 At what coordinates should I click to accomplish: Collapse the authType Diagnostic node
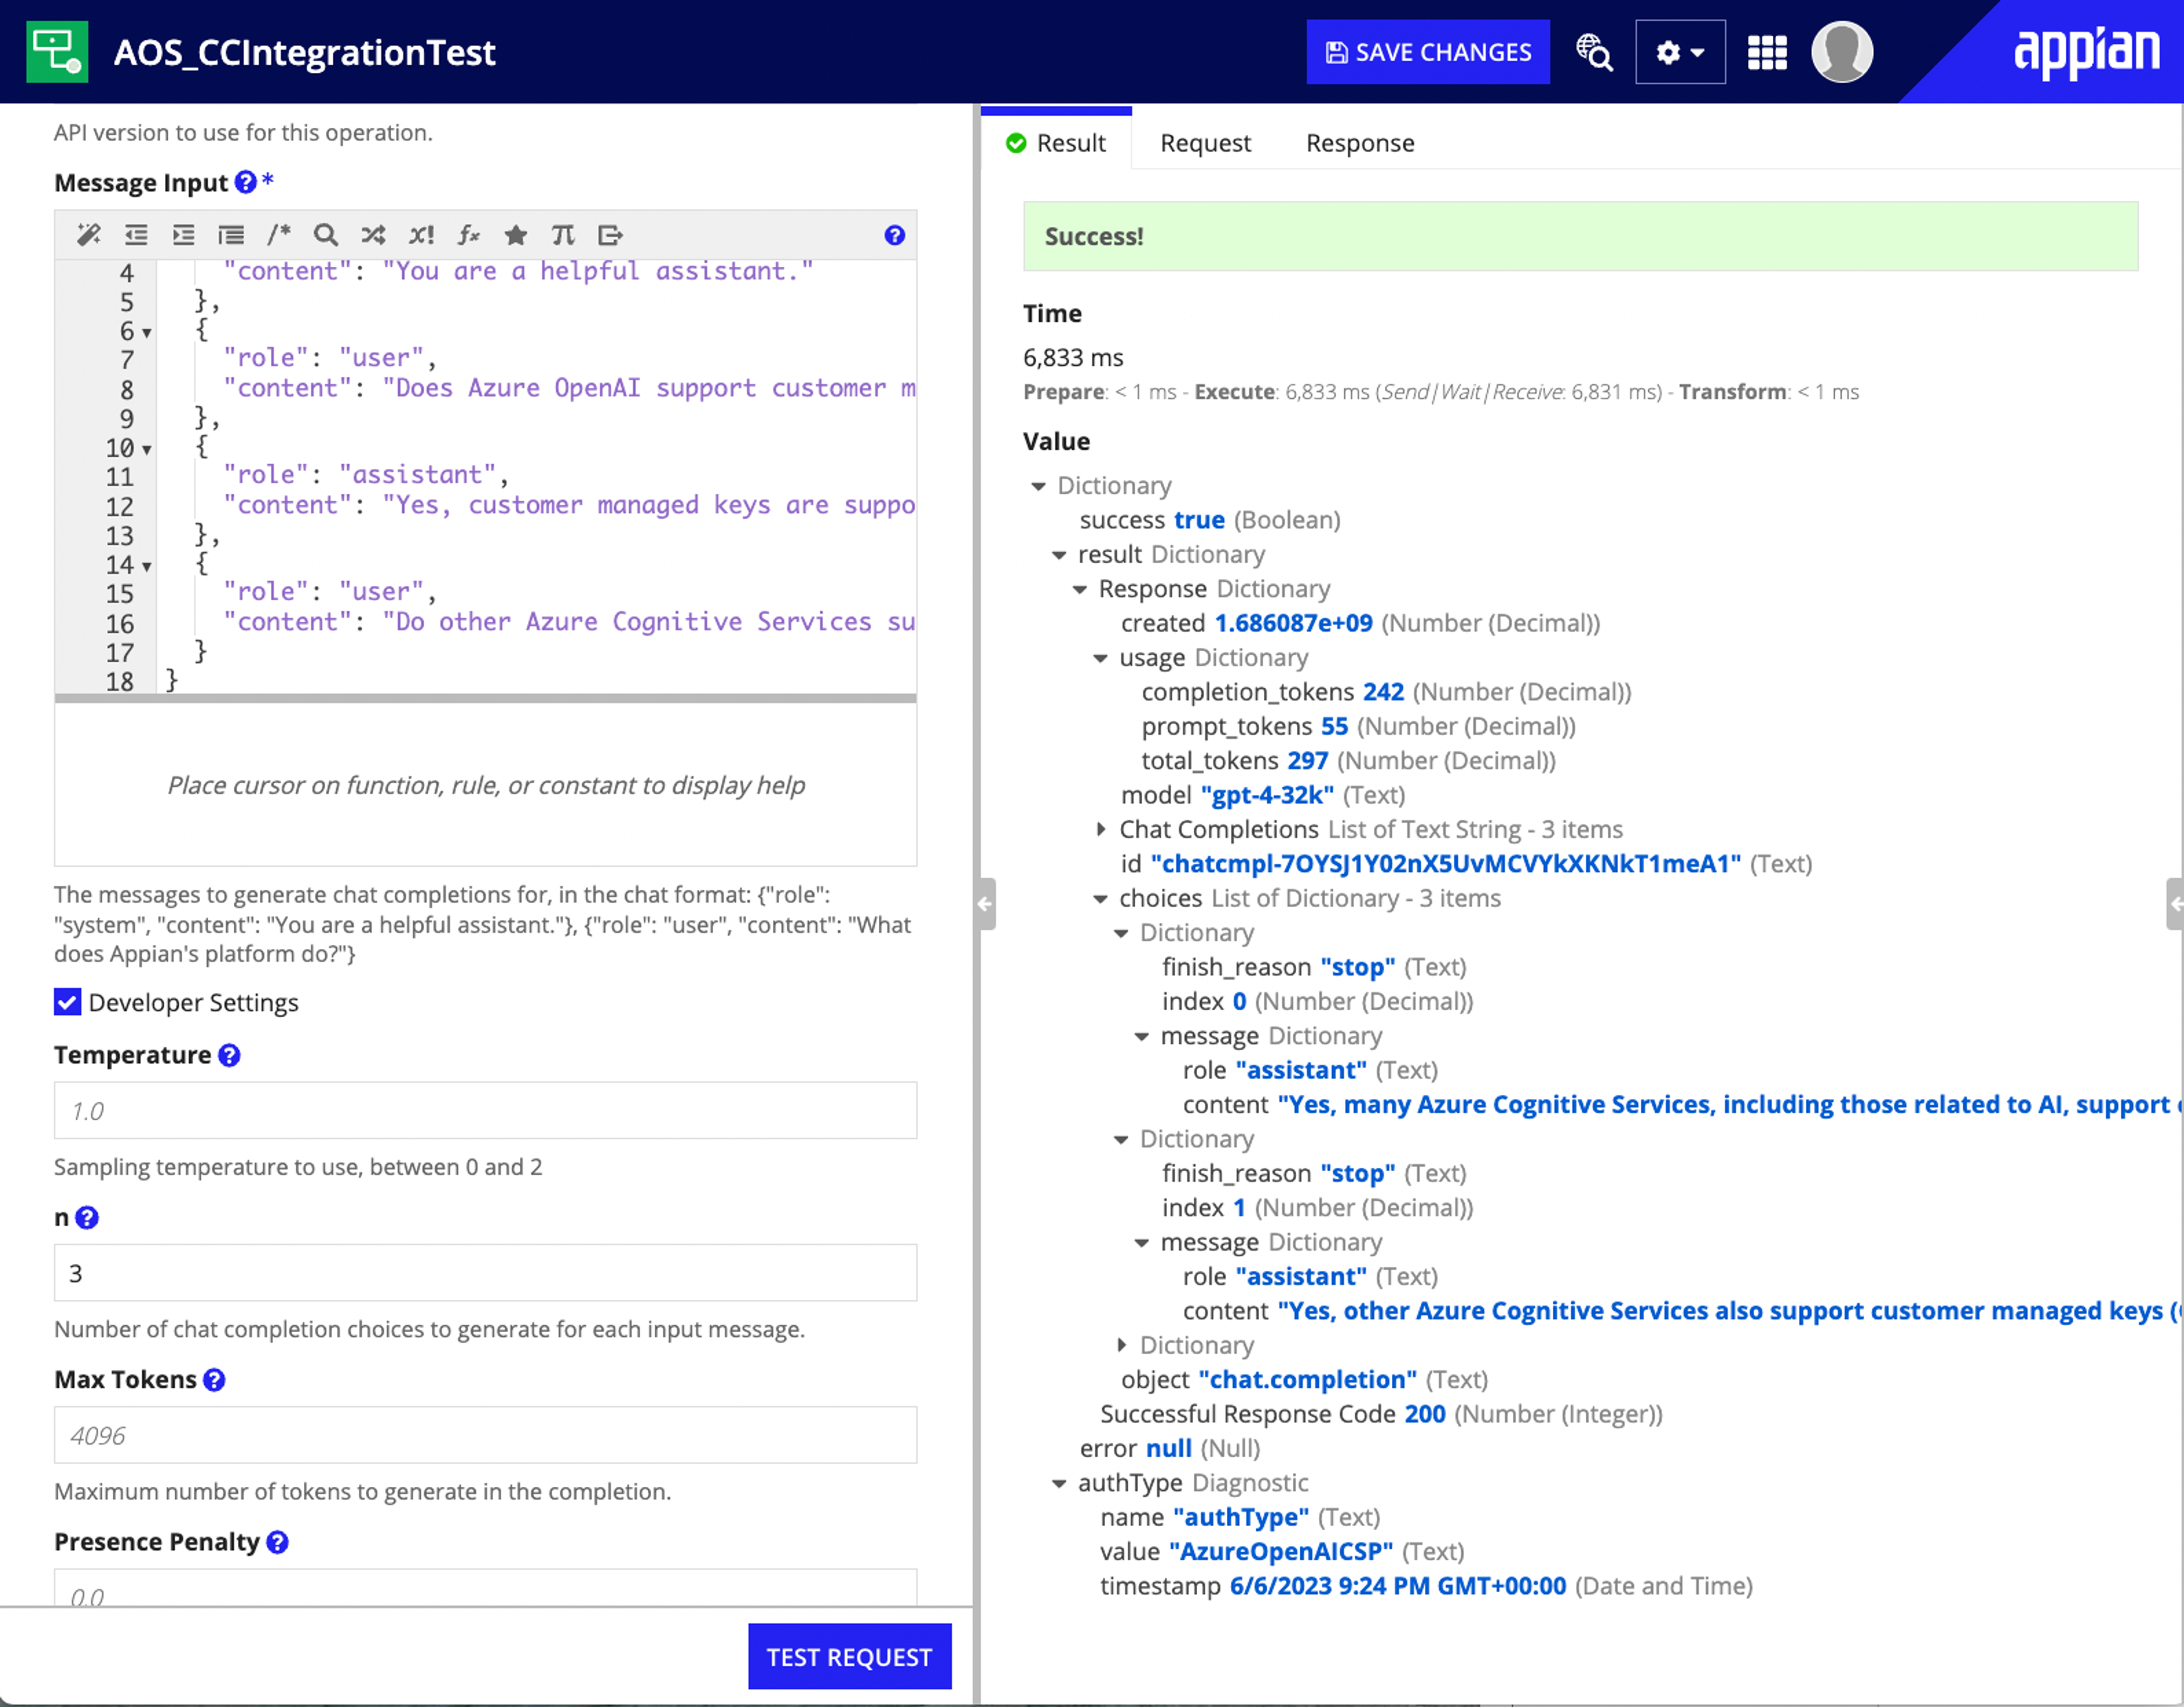click(x=1059, y=1483)
